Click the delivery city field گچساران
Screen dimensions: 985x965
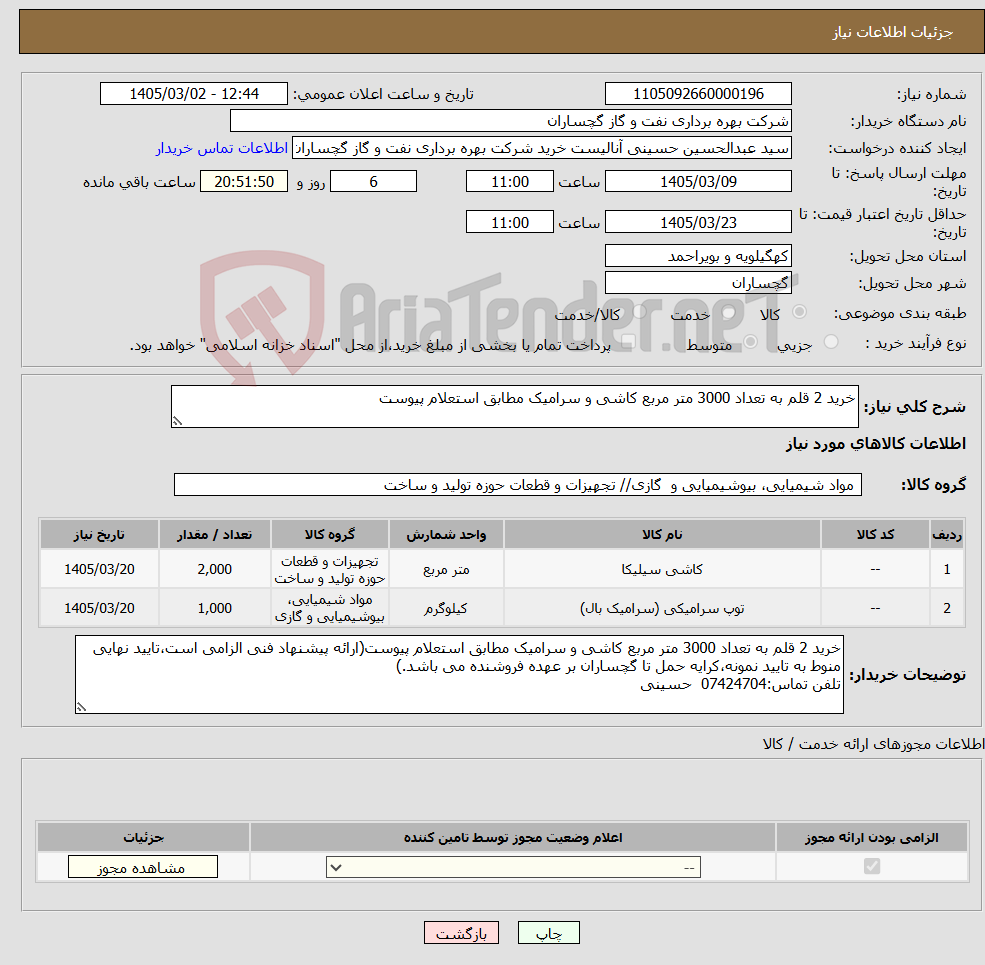coord(698,283)
